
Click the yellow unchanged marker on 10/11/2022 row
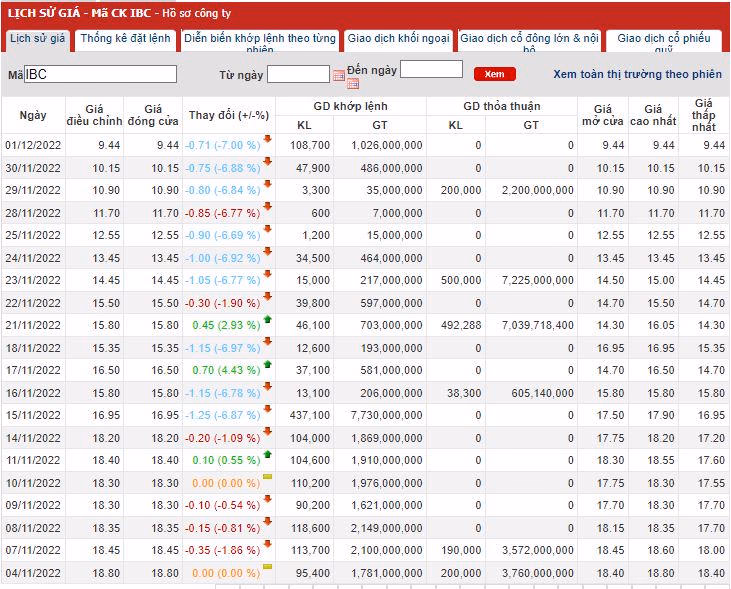268,478
